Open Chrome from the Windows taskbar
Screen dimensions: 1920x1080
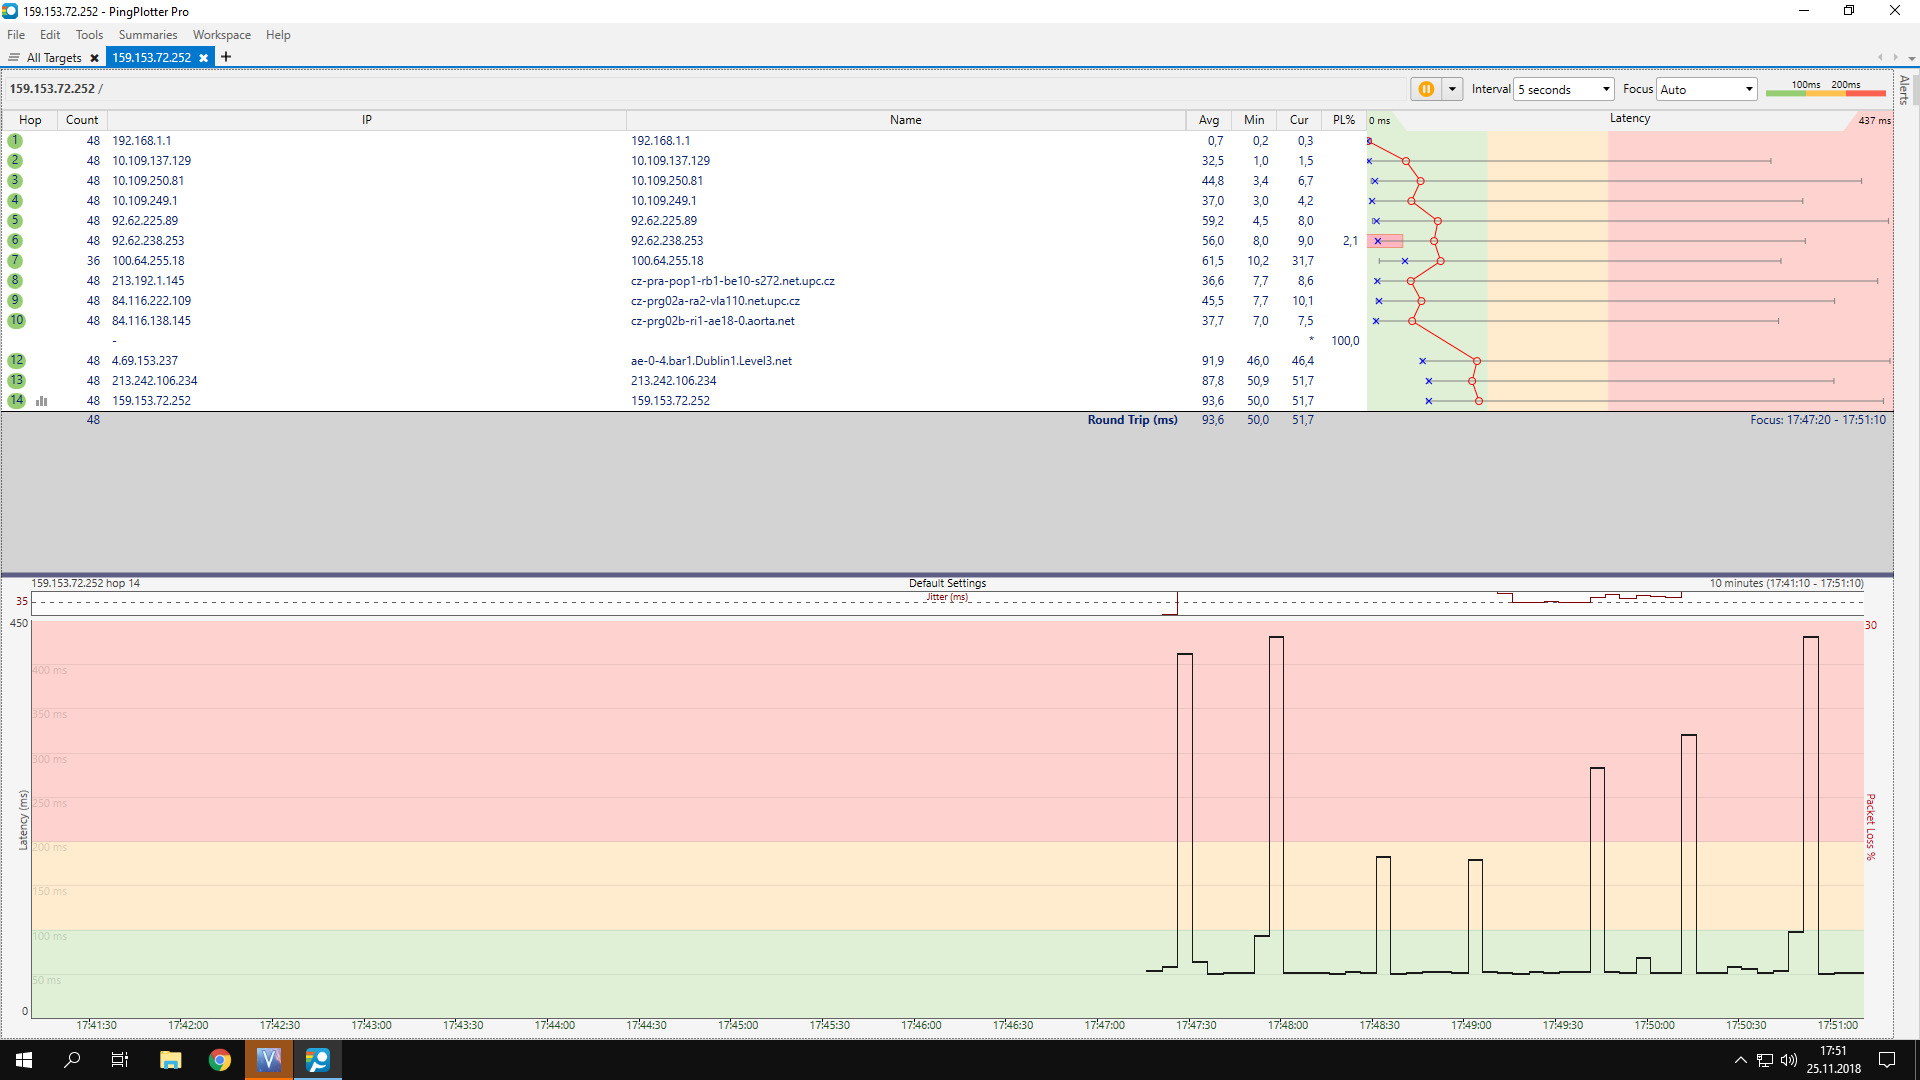[x=220, y=1060]
